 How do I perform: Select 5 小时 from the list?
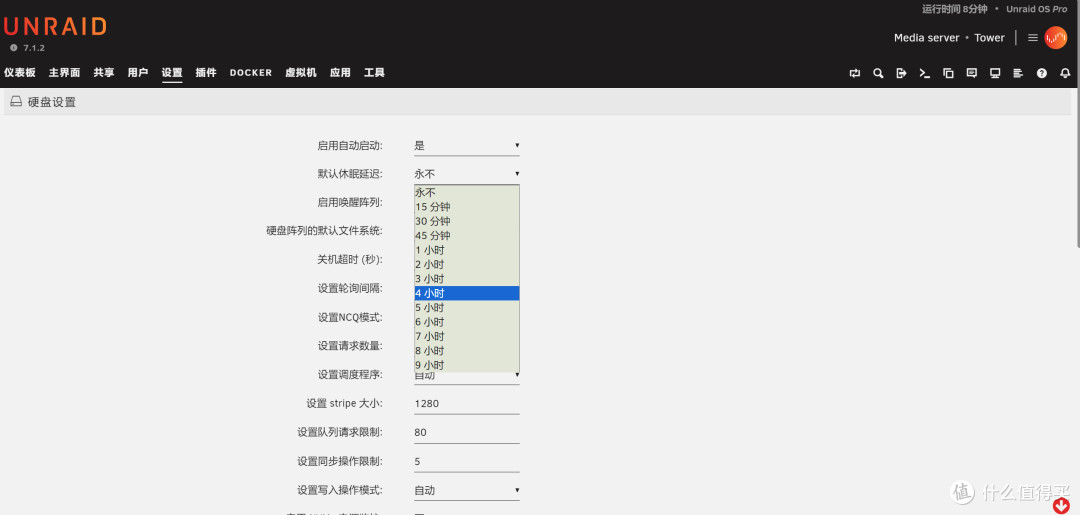point(466,308)
